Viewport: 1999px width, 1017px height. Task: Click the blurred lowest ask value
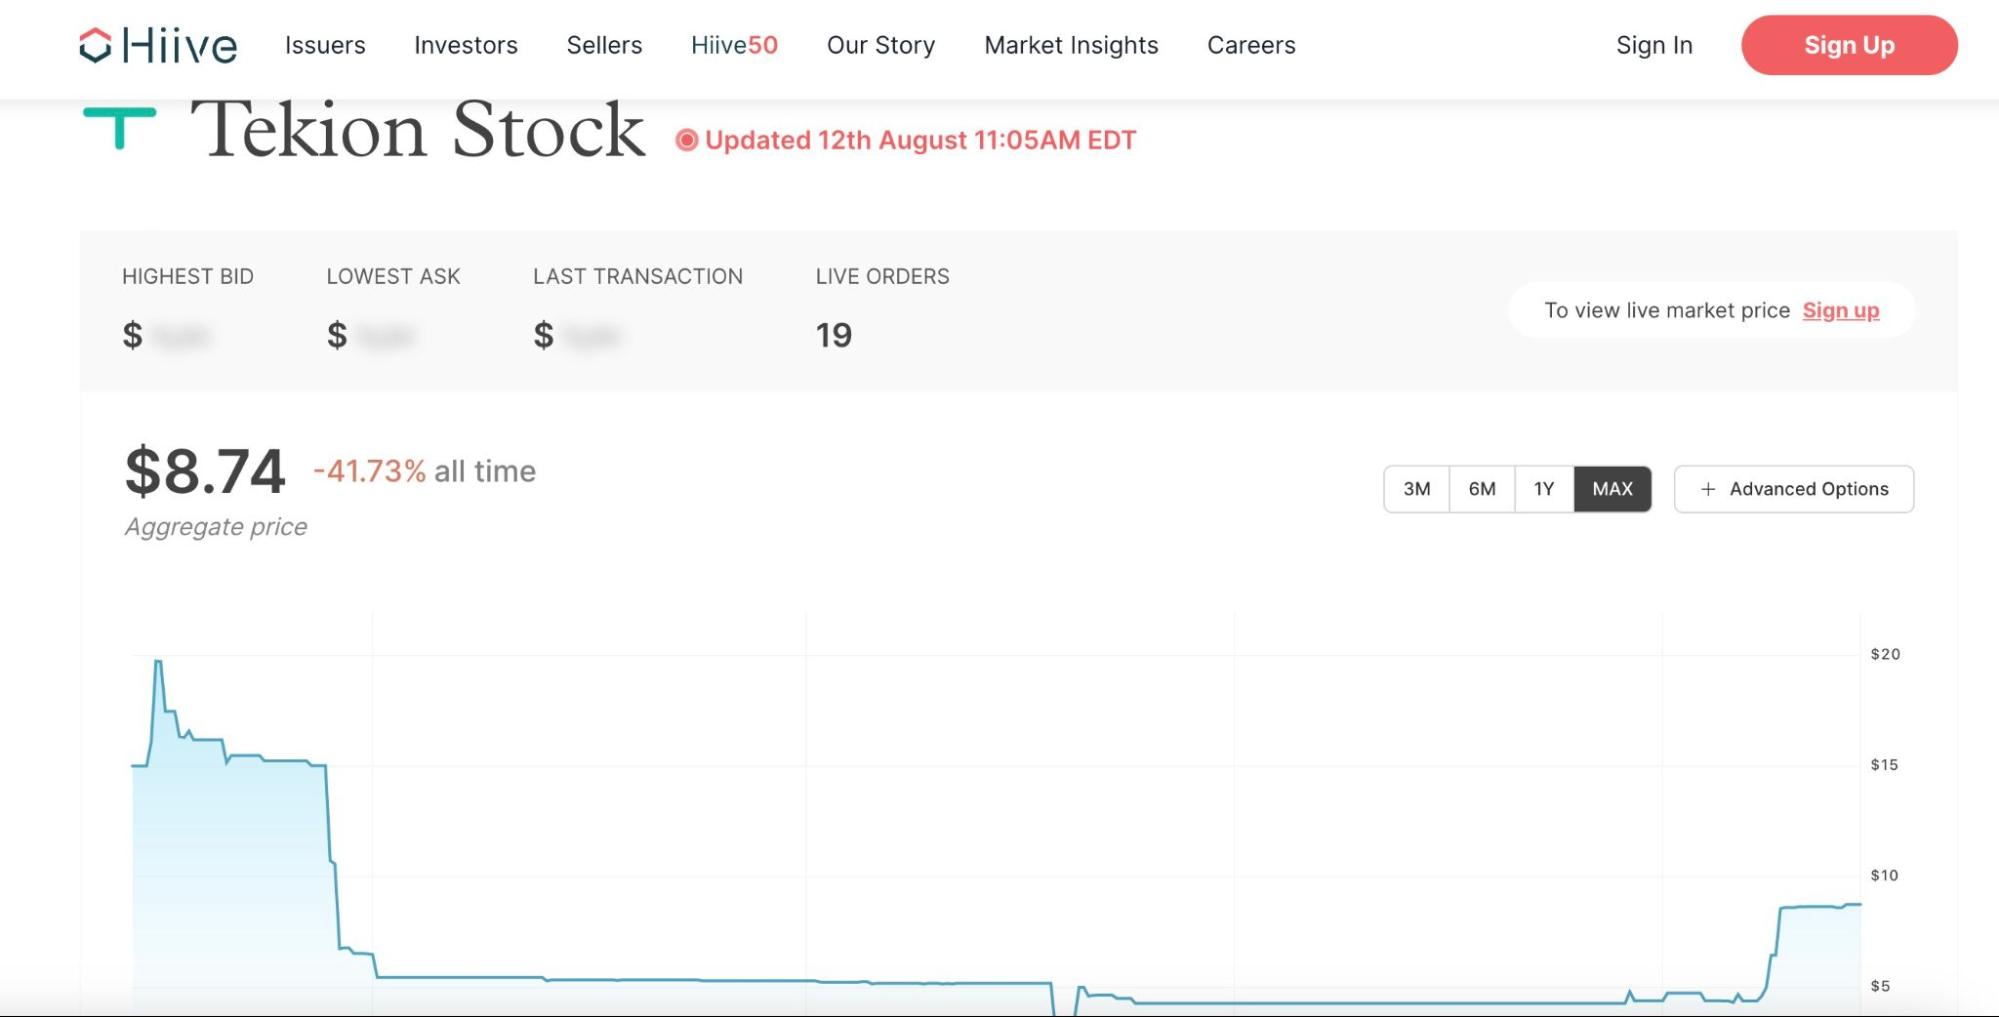pyautogui.click(x=386, y=336)
